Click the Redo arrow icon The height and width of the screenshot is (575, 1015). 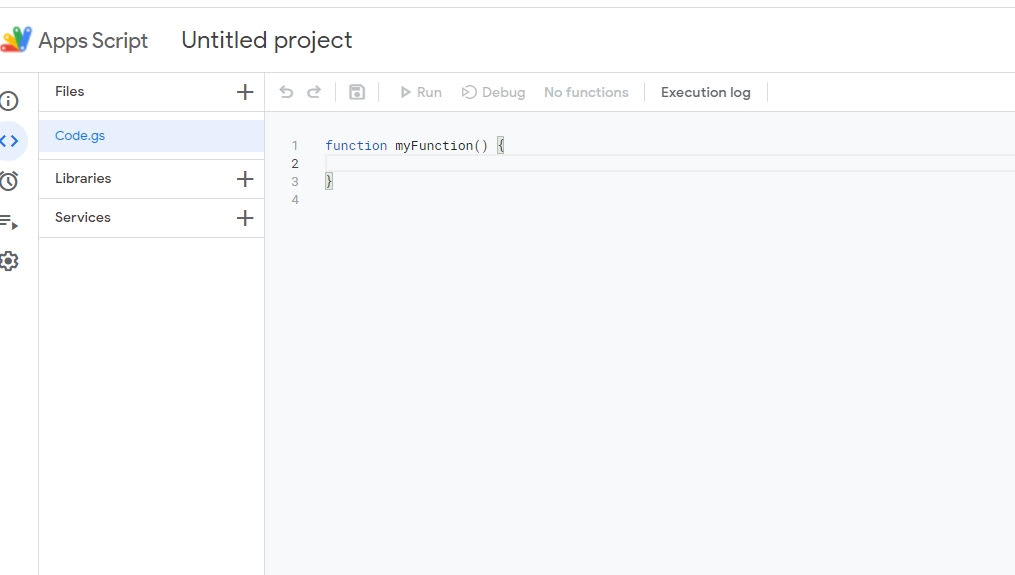314,92
